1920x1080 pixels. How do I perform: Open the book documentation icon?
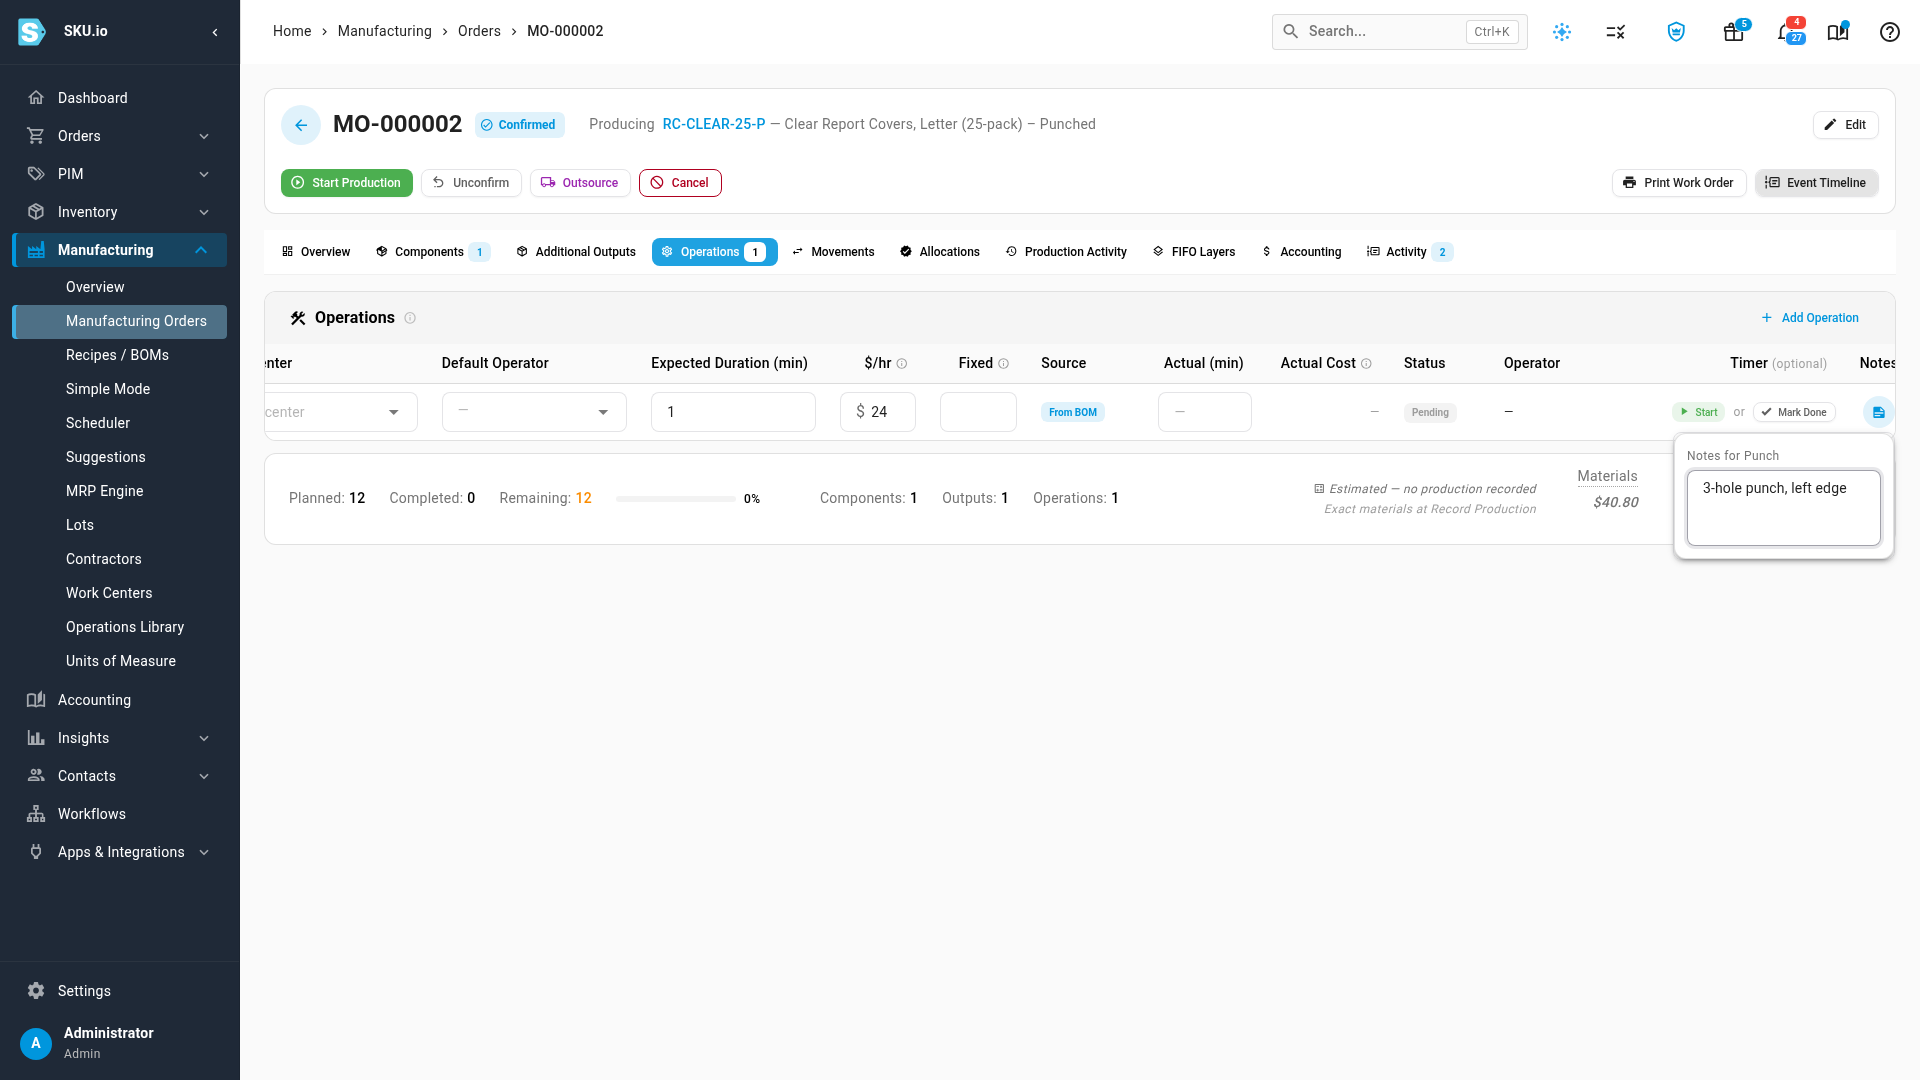(x=1838, y=32)
